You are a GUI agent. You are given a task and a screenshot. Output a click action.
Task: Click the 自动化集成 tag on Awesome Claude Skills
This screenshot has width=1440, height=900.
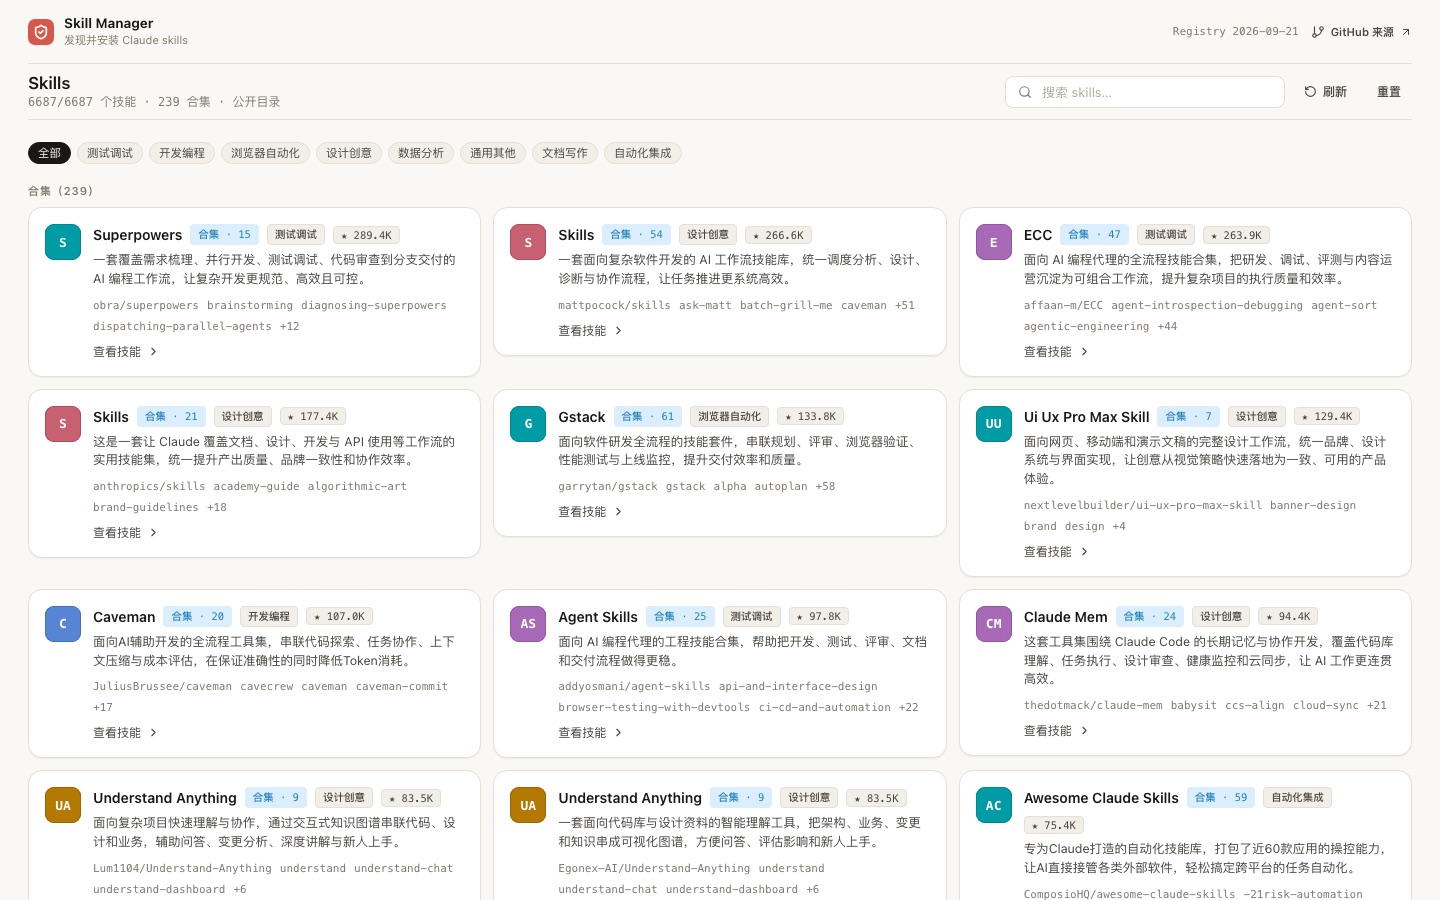tap(1297, 798)
